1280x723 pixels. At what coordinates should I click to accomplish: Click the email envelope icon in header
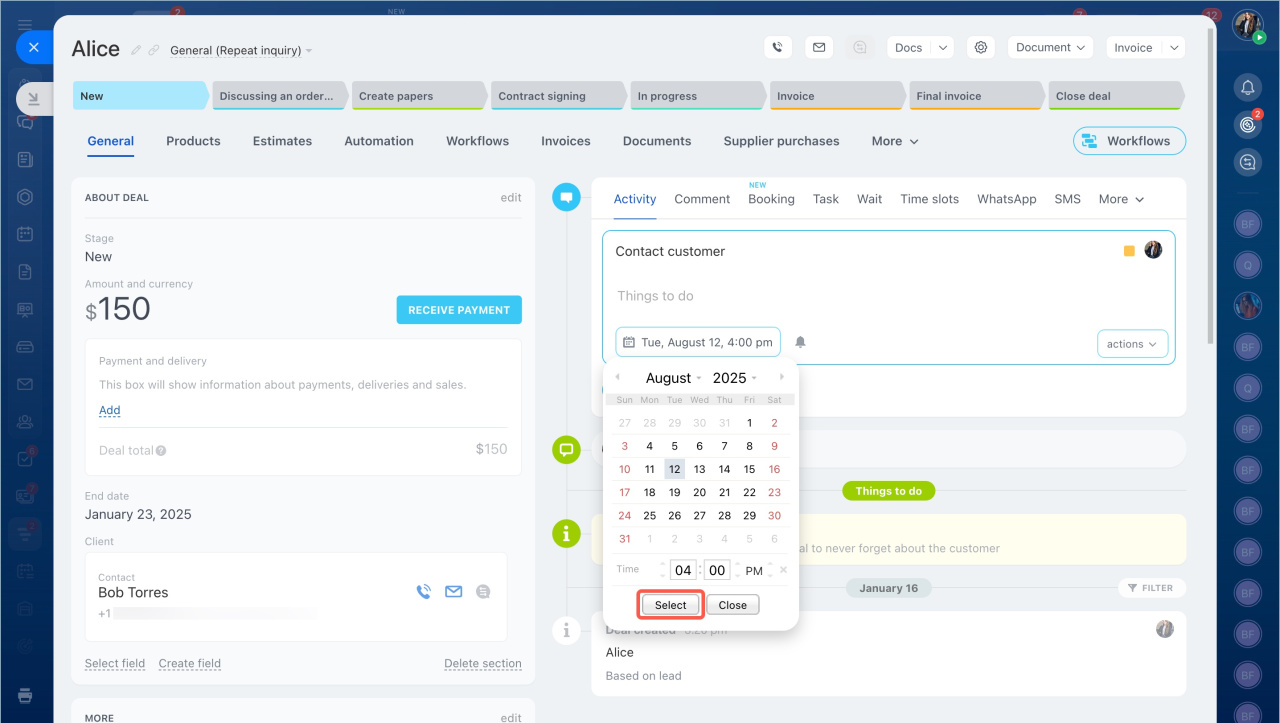819,47
